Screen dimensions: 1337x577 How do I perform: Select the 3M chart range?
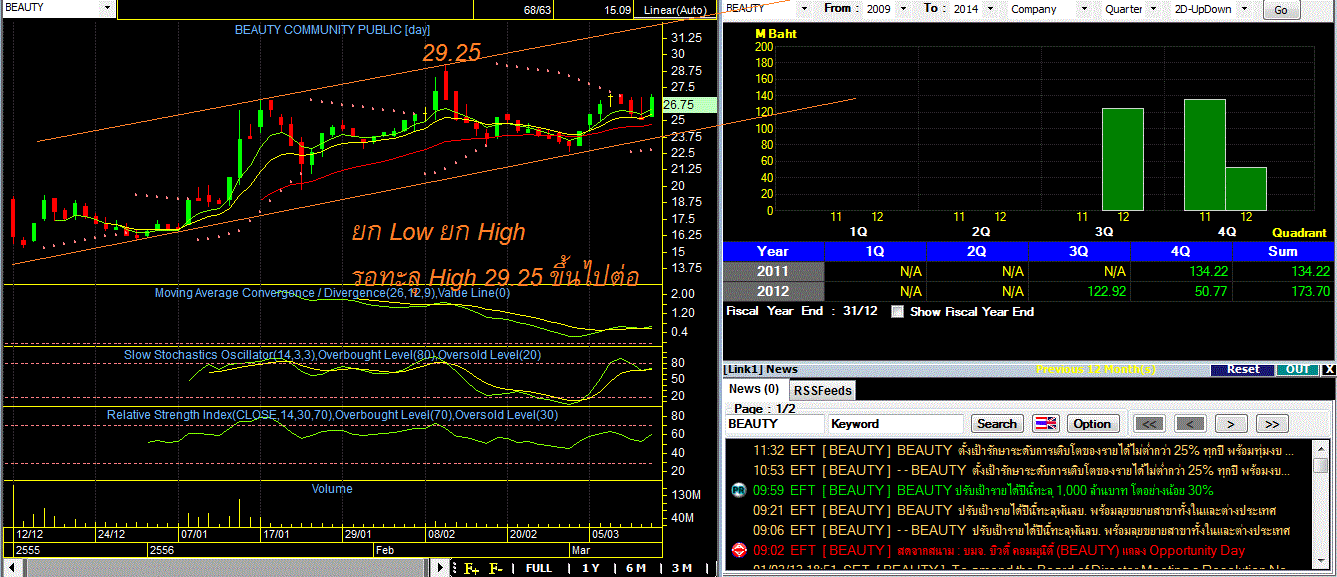[x=681, y=568]
